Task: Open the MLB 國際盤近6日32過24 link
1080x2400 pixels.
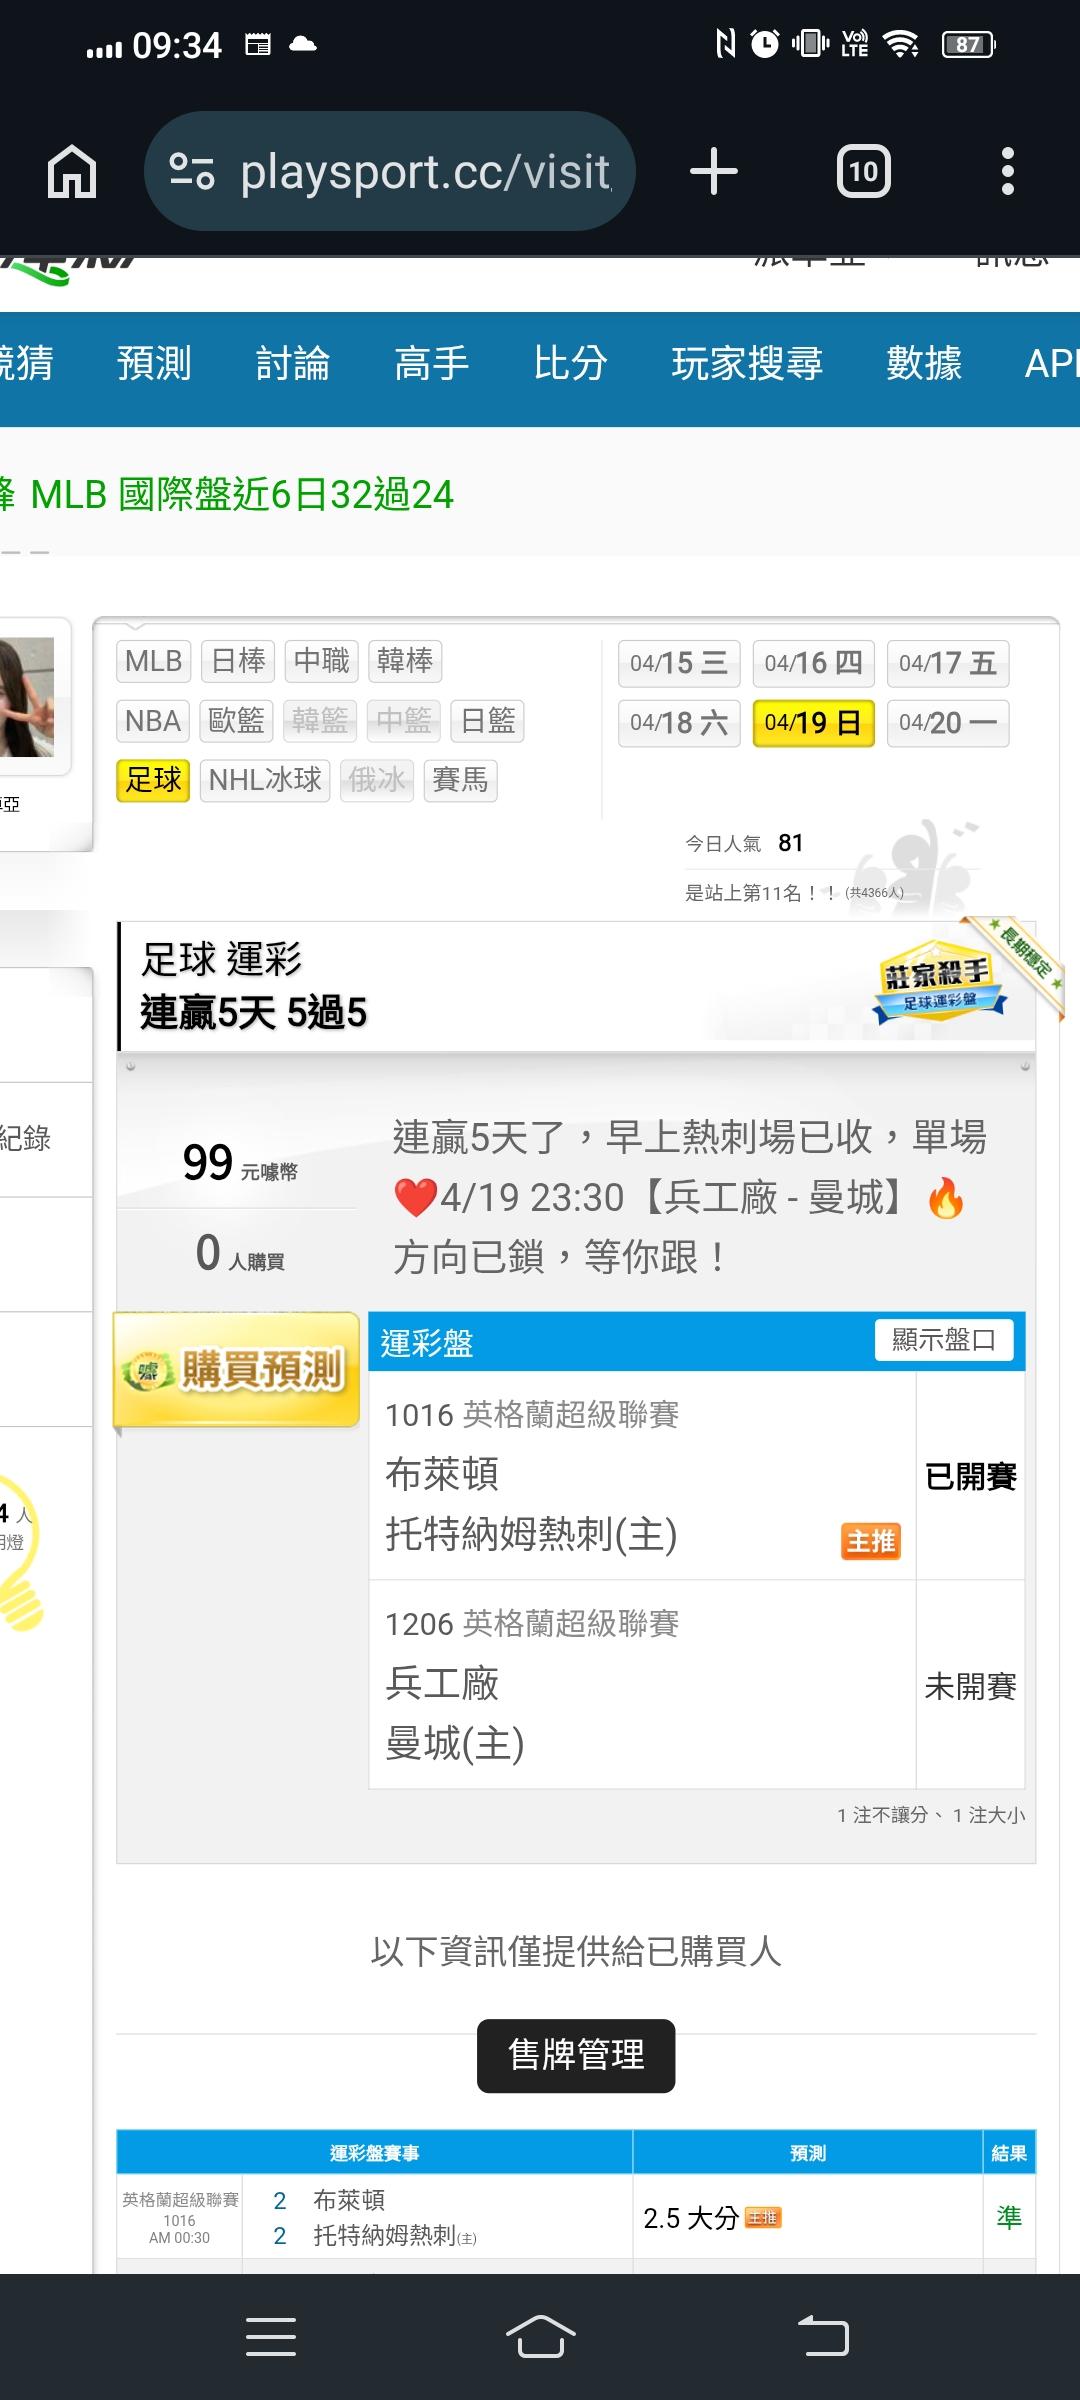Action: pyautogui.click(x=242, y=494)
